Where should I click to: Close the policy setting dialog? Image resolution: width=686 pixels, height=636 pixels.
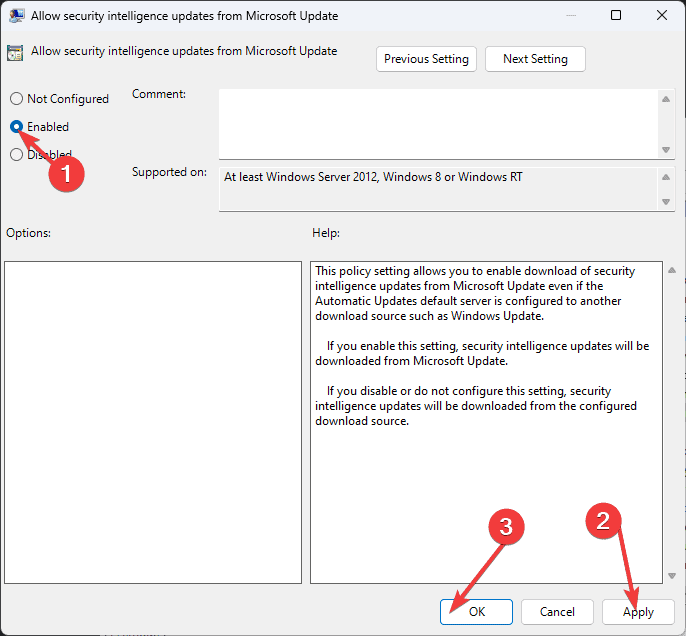pyautogui.click(x=662, y=15)
